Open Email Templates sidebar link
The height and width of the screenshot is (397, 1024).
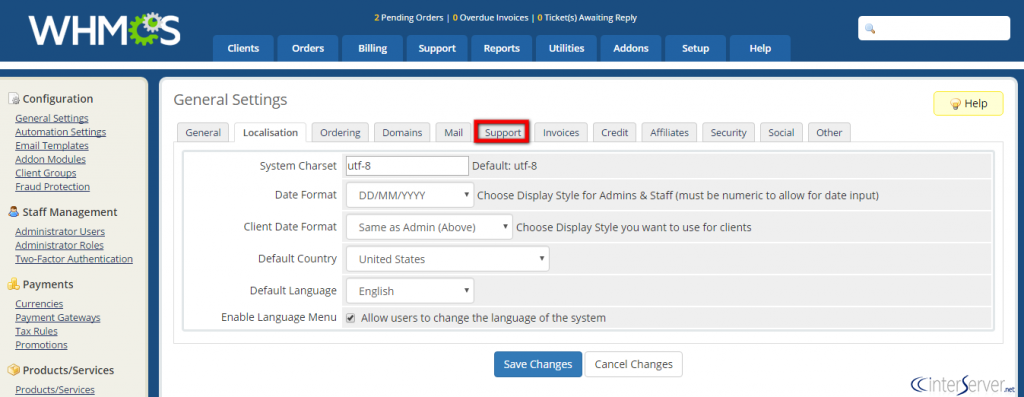click(52, 146)
